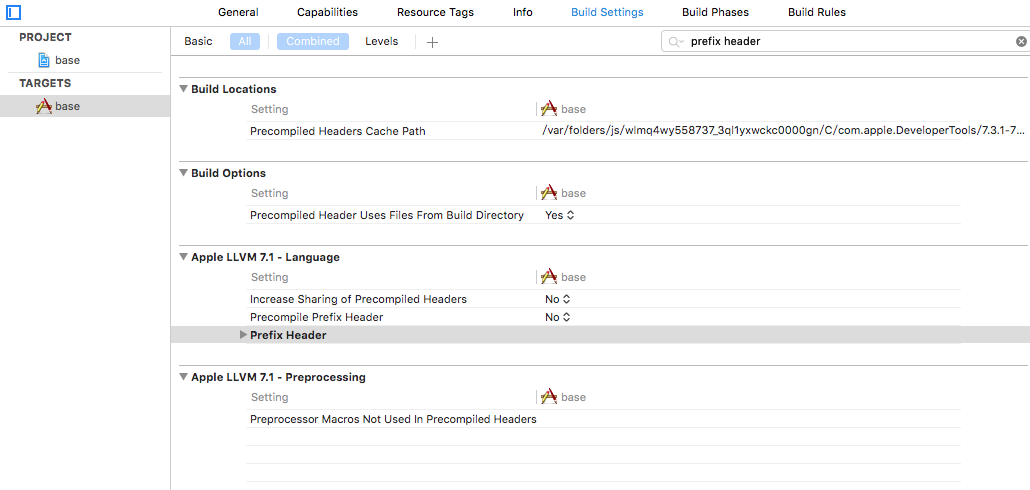The width and height of the screenshot is (1030, 490).
Task: Click the TARGETS section heading
Action: coord(45,83)
